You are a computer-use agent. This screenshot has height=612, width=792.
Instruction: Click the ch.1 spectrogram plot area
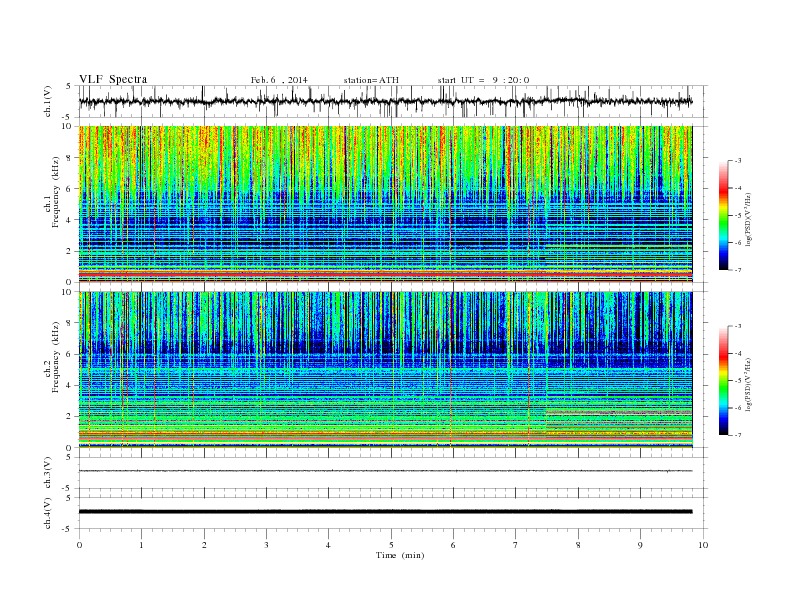click(x=385, y=204)
